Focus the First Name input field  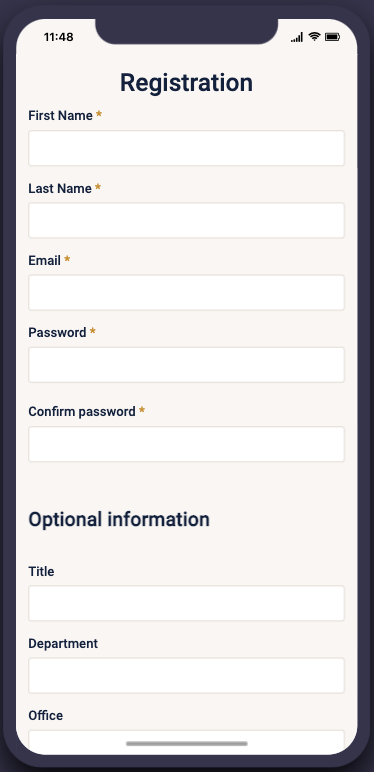click(x=187, y=148)
